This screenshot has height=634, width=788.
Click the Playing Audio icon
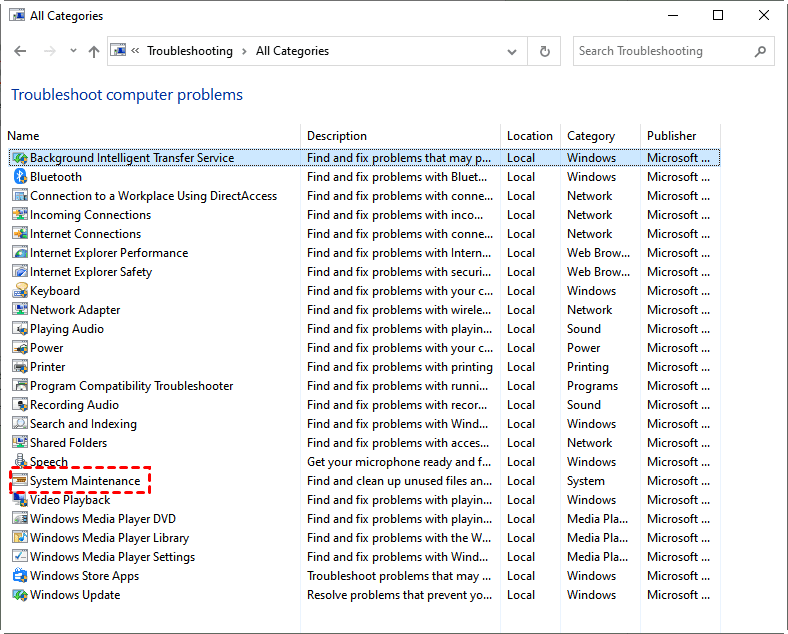[20, 329]
